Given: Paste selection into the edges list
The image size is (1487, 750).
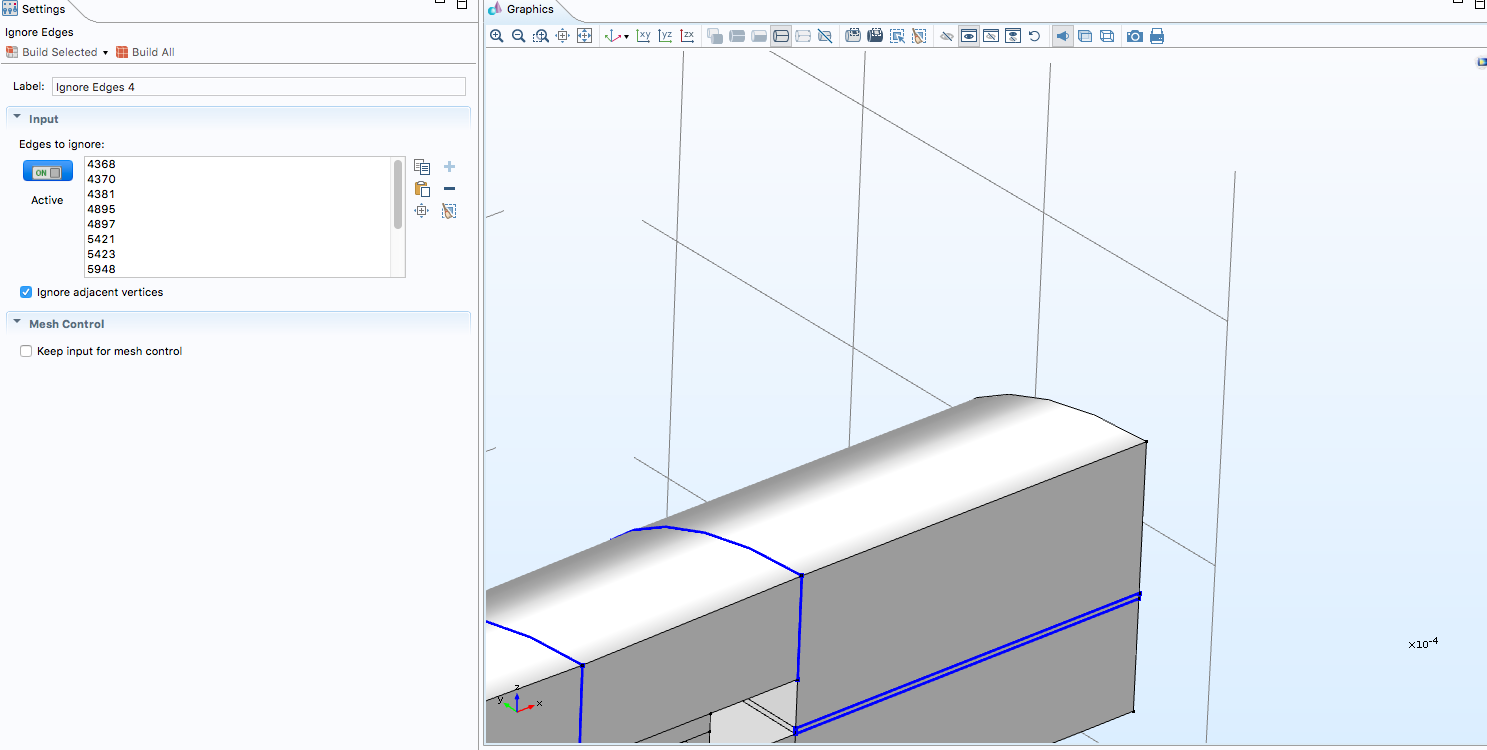Looking at the screenshot, I should click(422, 189).
